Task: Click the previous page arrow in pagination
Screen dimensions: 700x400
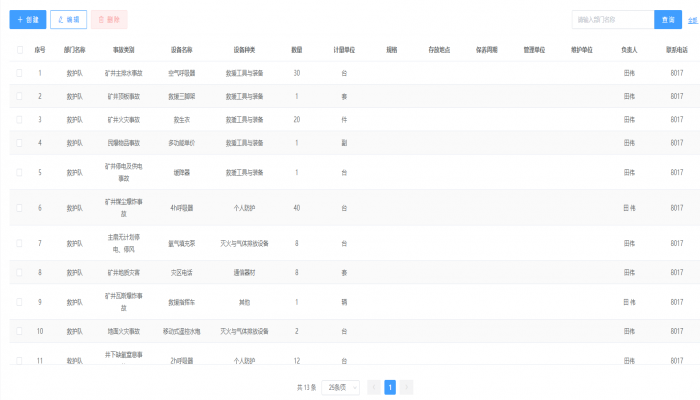Action: pos(373,387)
